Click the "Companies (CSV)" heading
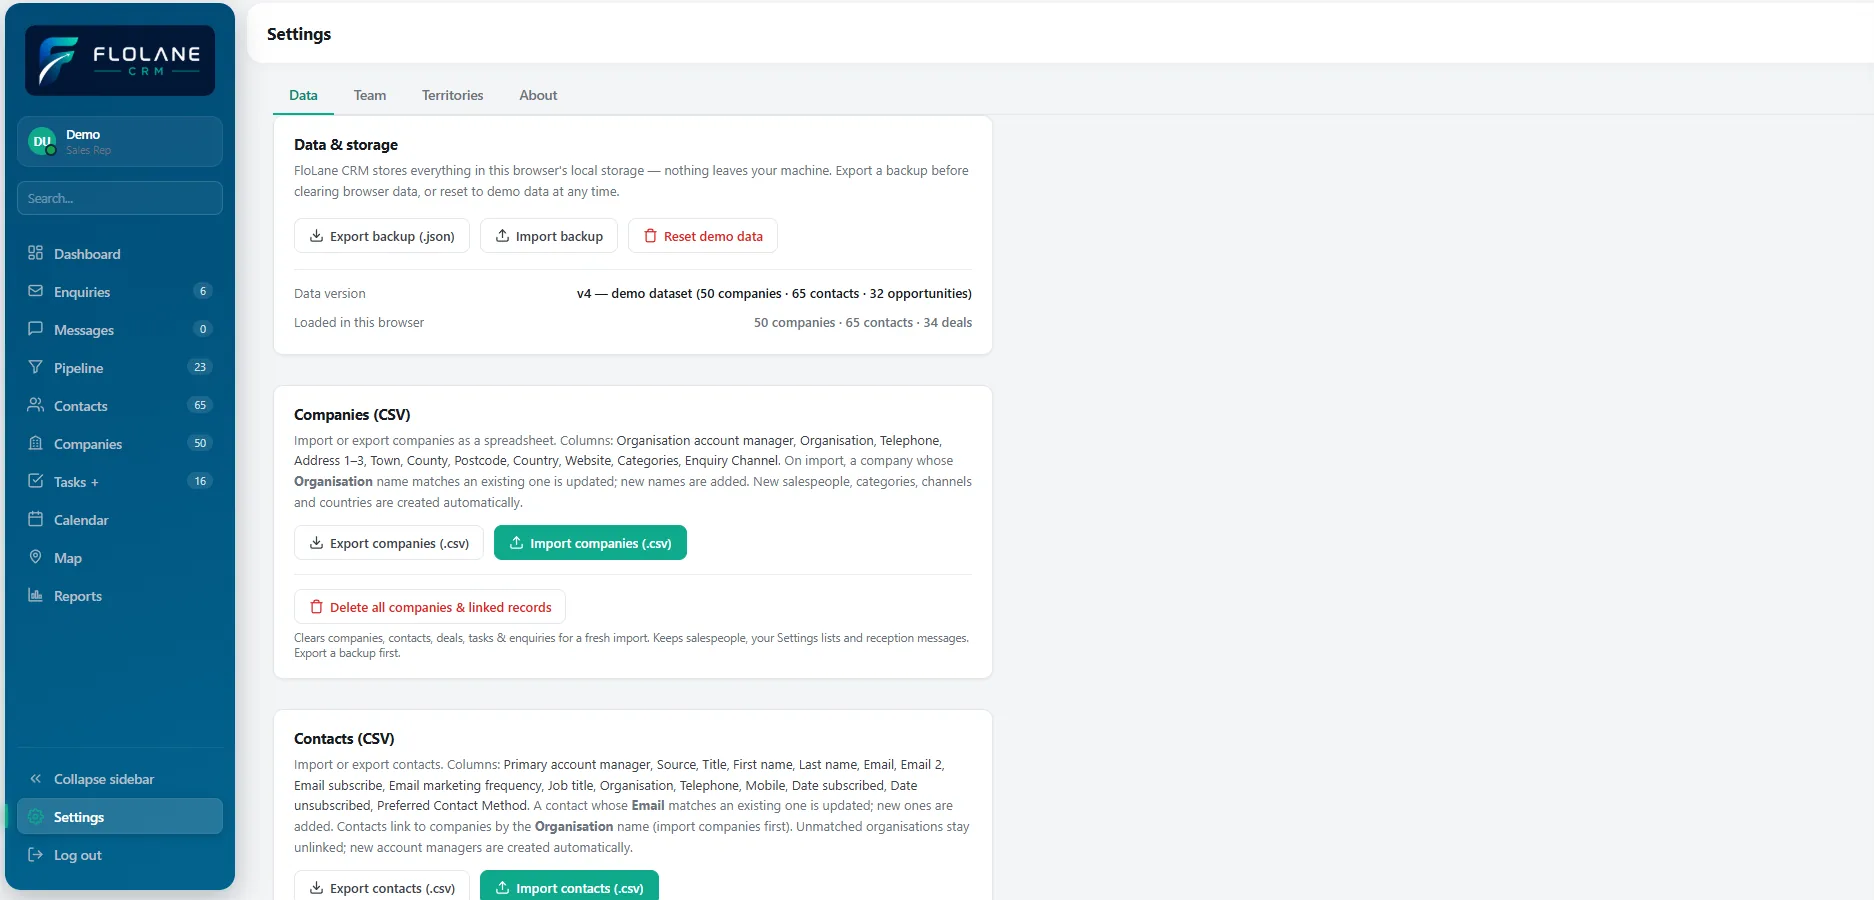This screenshot has height=900, width=1874. tap(352, 415)
